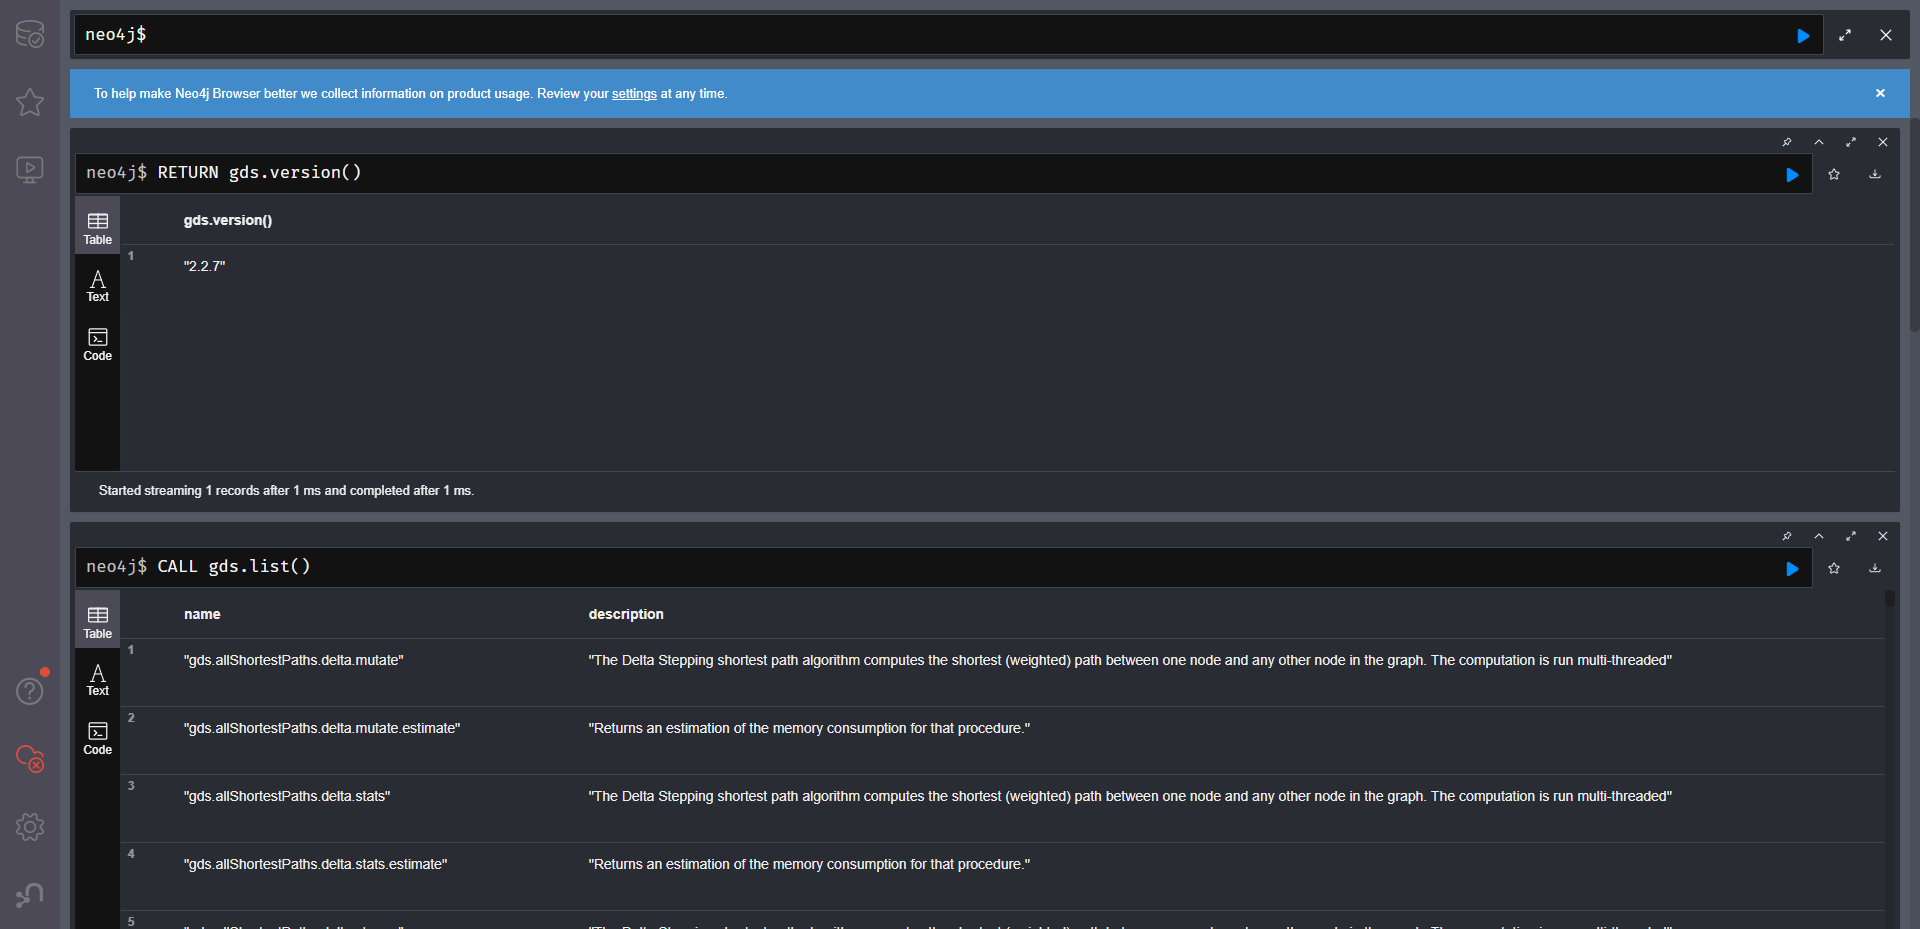Rerun the RETURN gds.version() query
The width and height of the screenshot is (1920, 929).
(1792, 175)
